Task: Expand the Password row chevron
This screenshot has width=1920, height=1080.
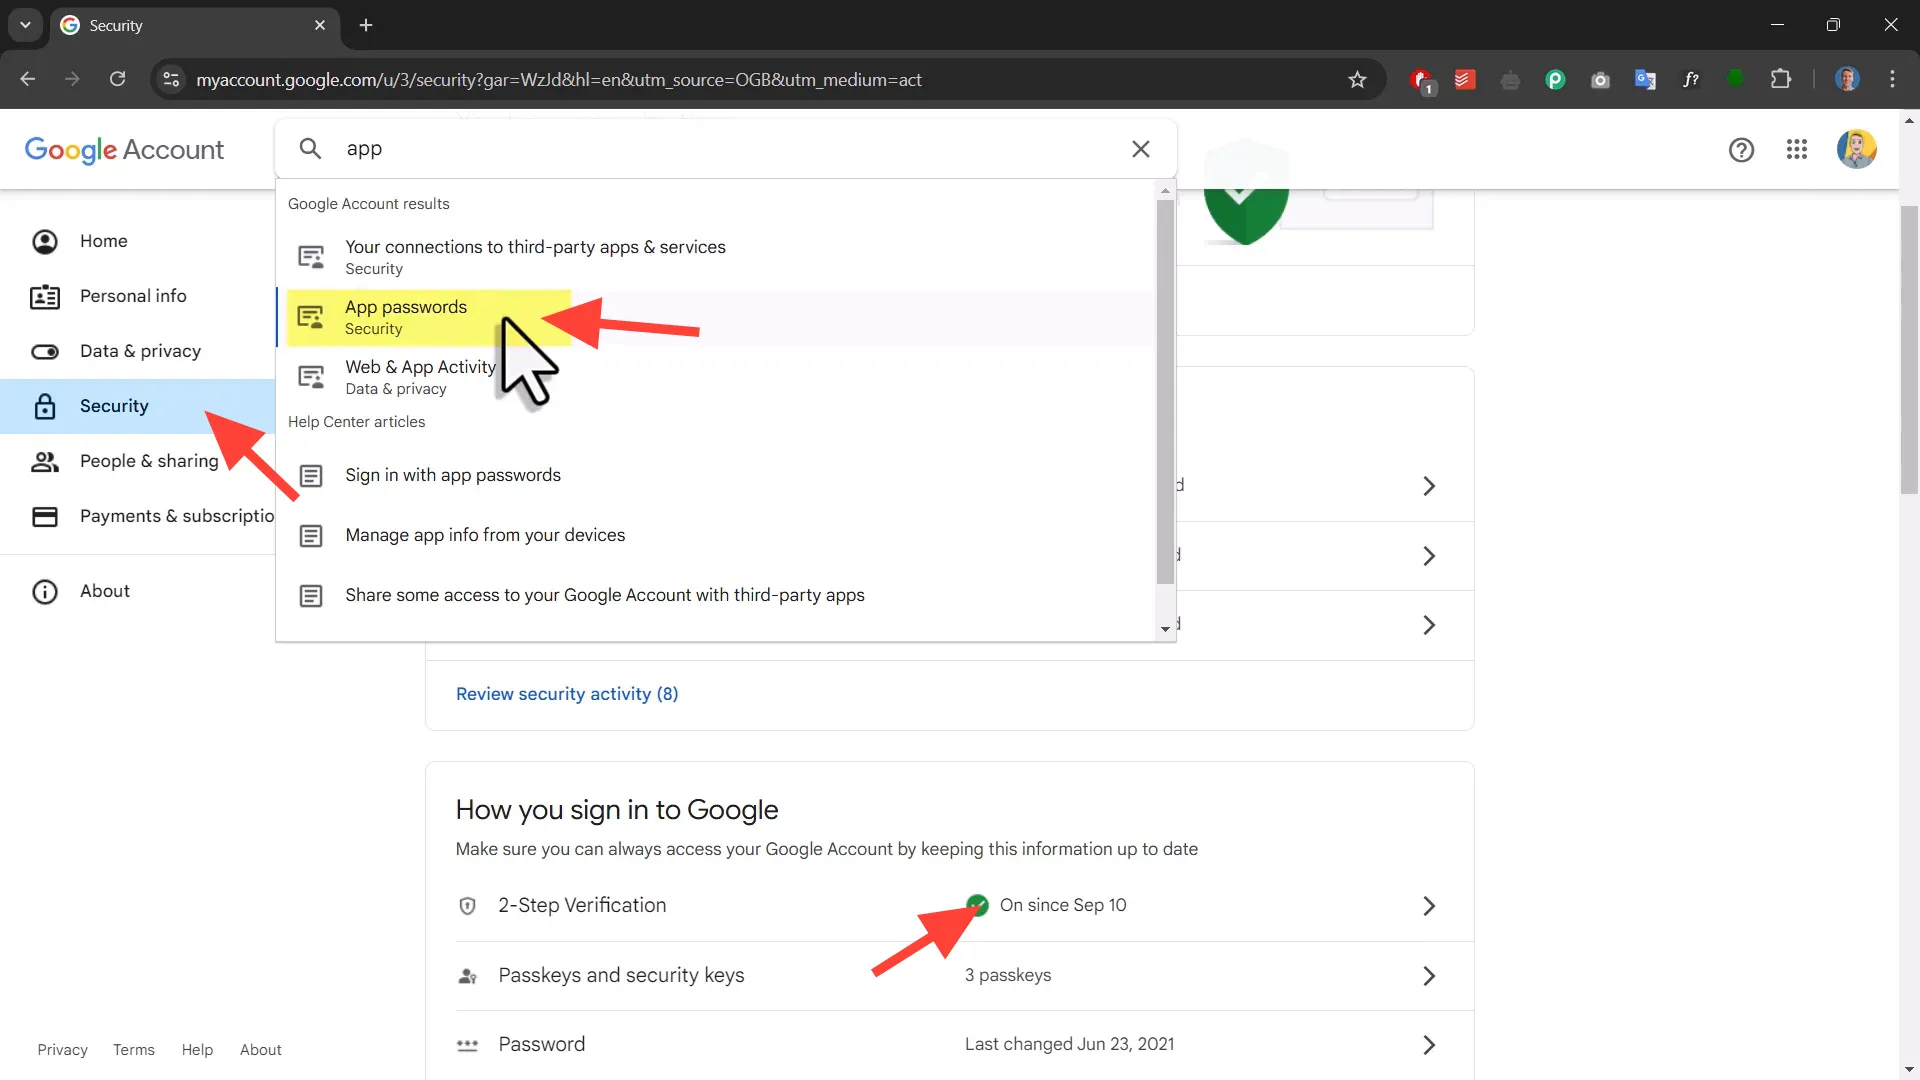Action: point(1429,1044)
